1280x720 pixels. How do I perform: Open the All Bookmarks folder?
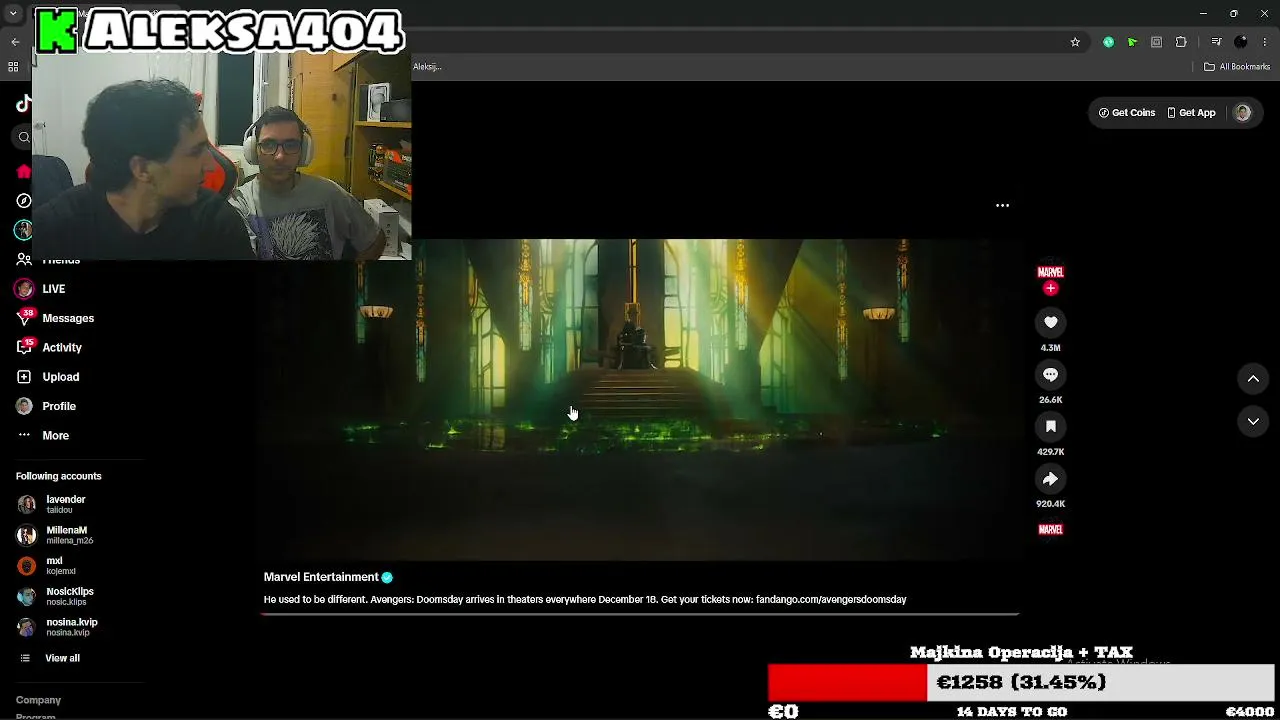(1237, 67)
